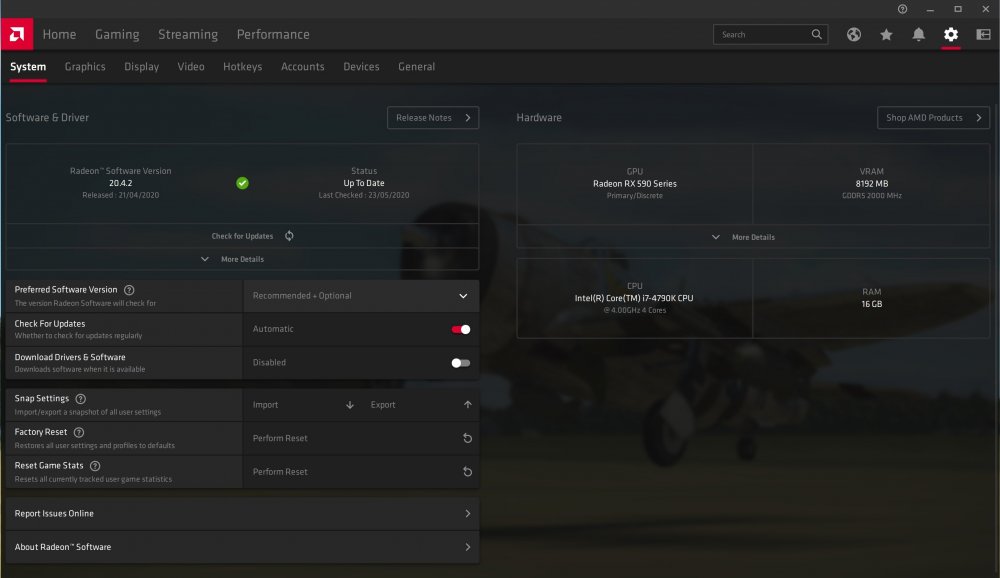
Task: Click help icon beside Factory Reset
Action: [78, 433]
